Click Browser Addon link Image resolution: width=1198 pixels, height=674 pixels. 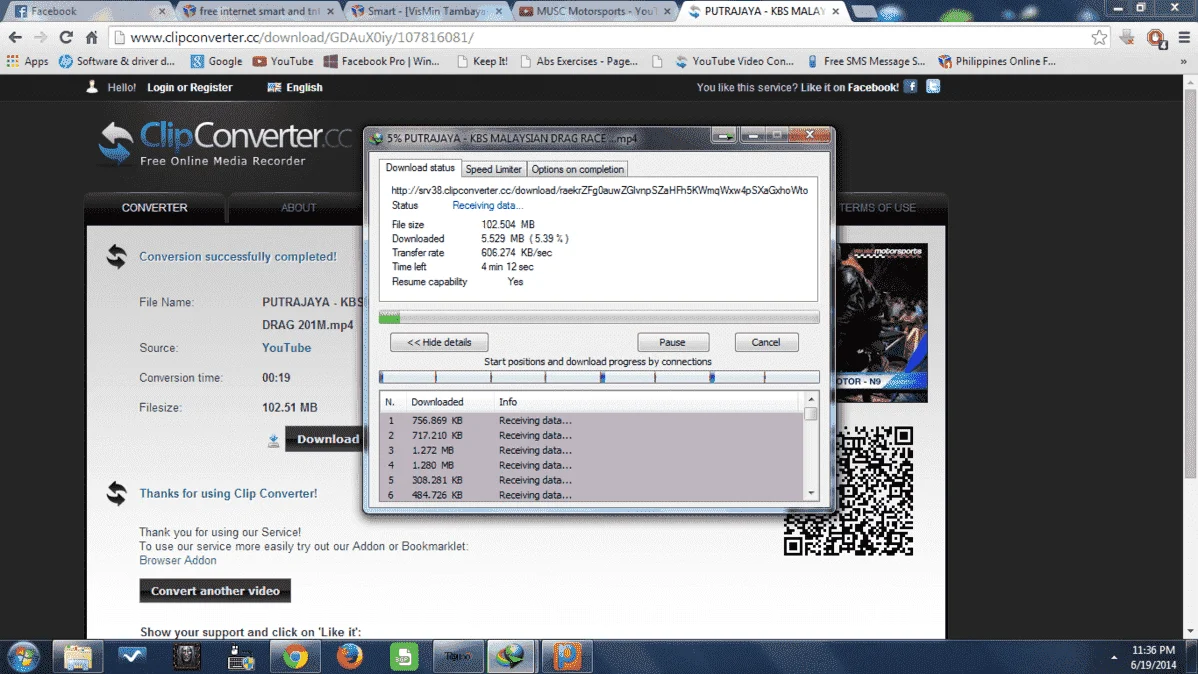click(177, 560)
